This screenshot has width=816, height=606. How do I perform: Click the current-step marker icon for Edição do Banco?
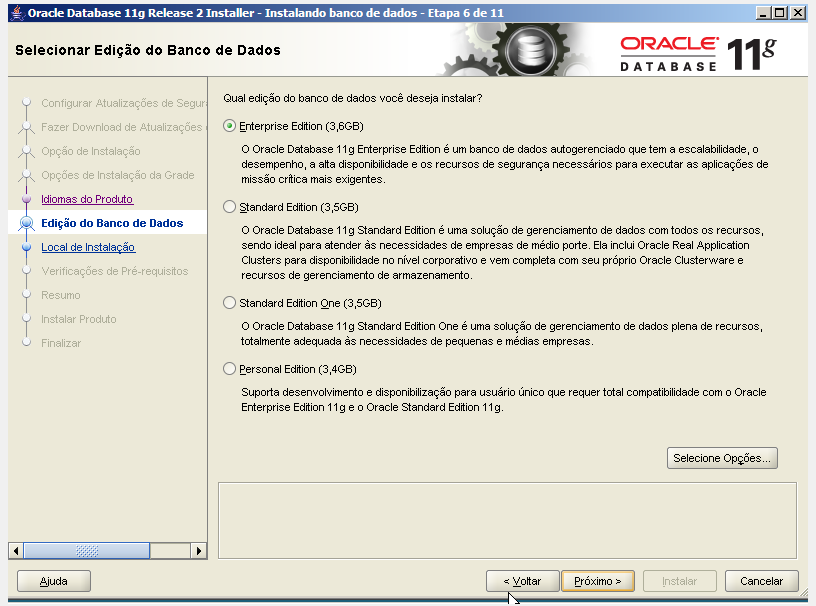coord(26,223)
